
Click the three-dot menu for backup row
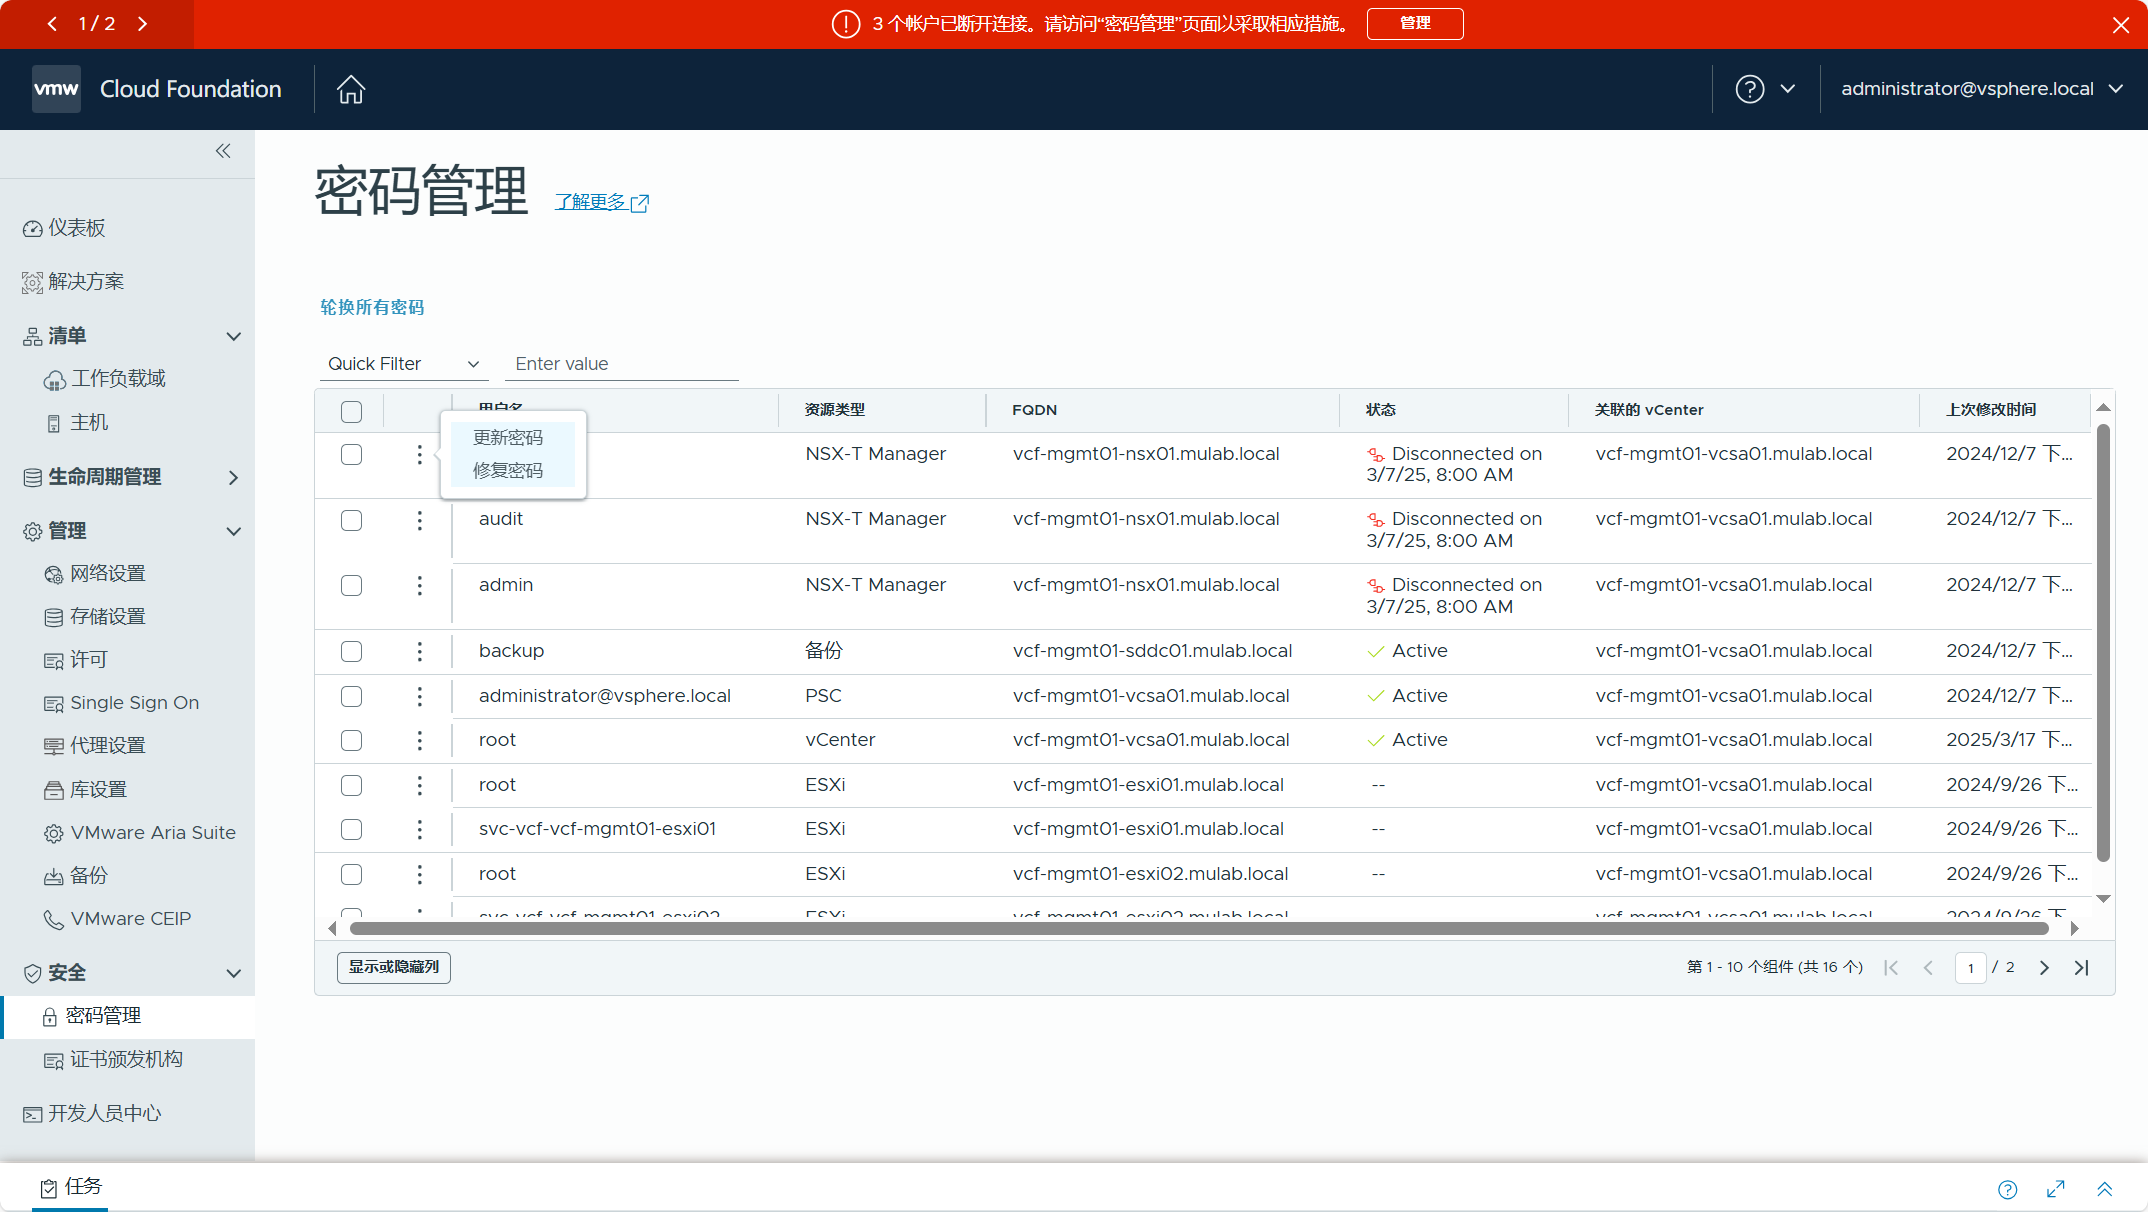click(419, 651)
